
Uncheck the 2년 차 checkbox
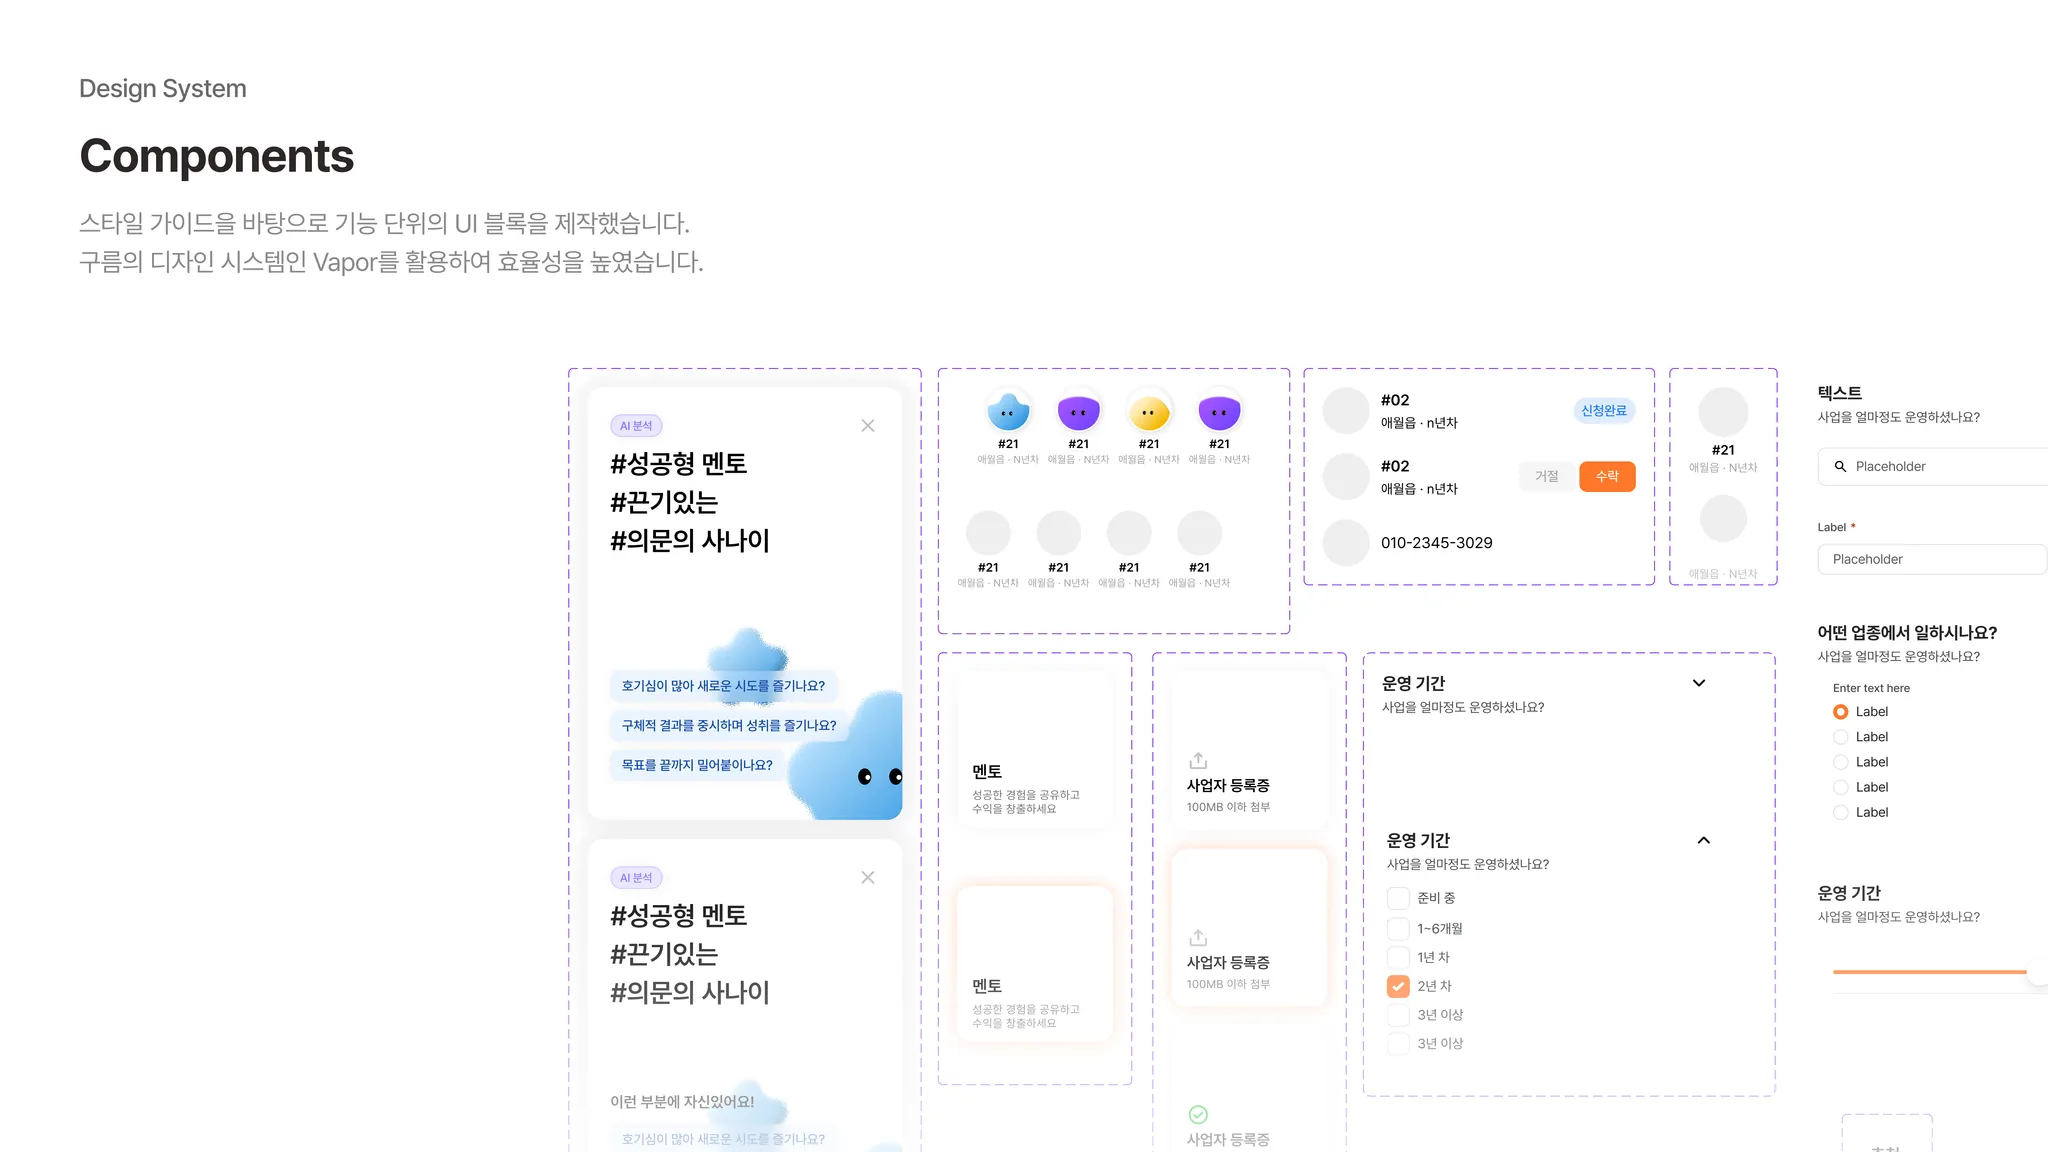[1398, 986]
